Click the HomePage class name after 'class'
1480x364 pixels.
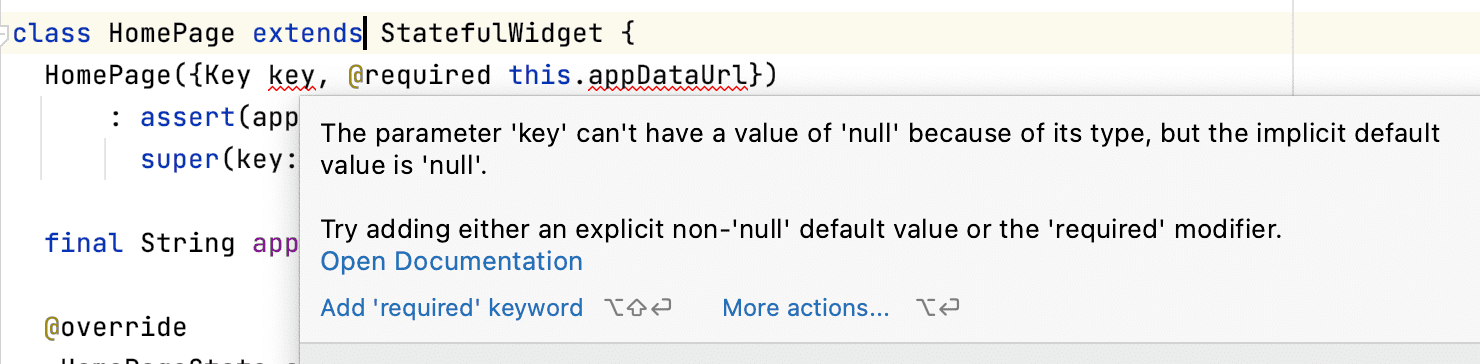pyautogui.click(x=172, y=34)
